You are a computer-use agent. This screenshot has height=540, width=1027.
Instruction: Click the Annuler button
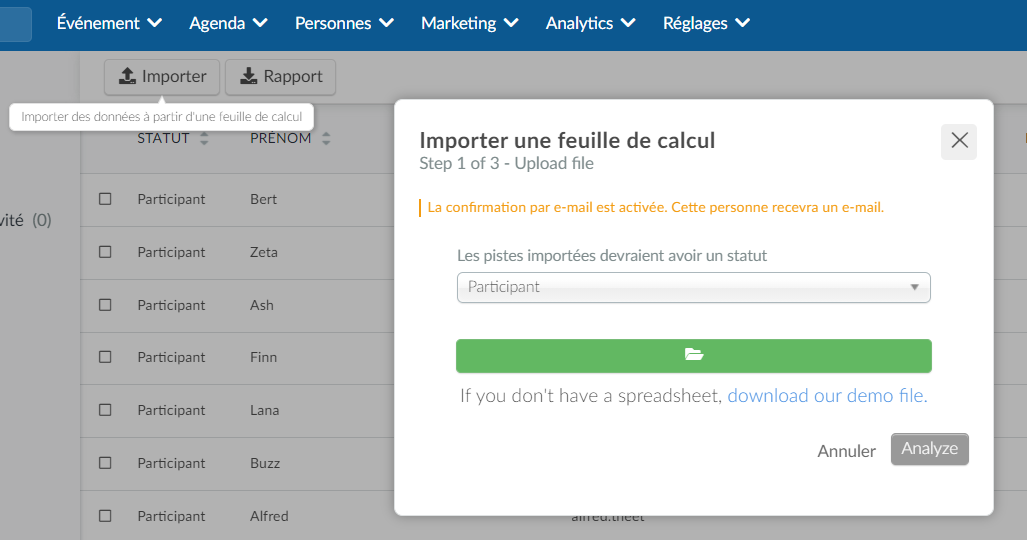pyautogui.click(x=846, y=451)
